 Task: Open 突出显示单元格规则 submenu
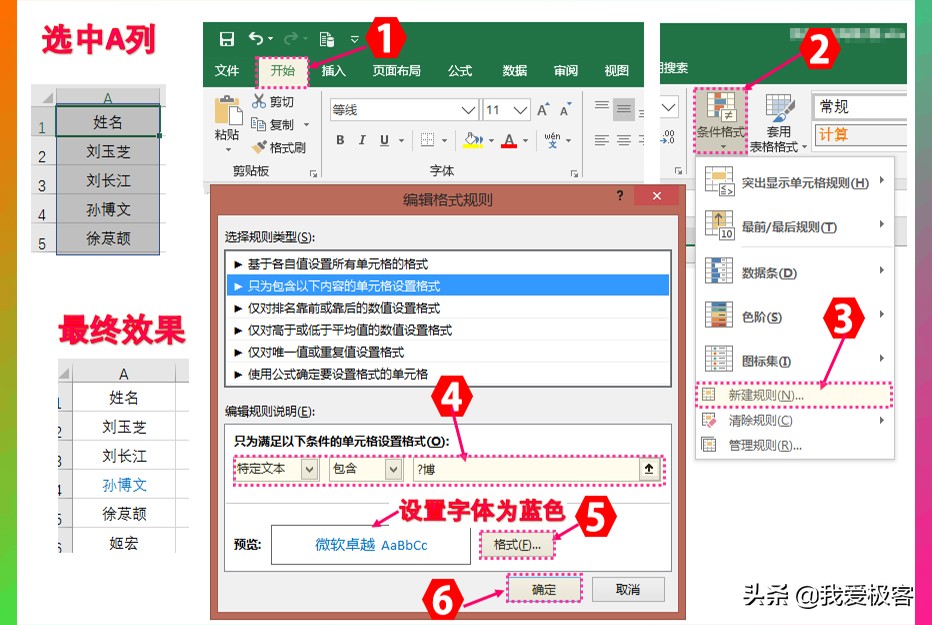(x=795, y=181)
